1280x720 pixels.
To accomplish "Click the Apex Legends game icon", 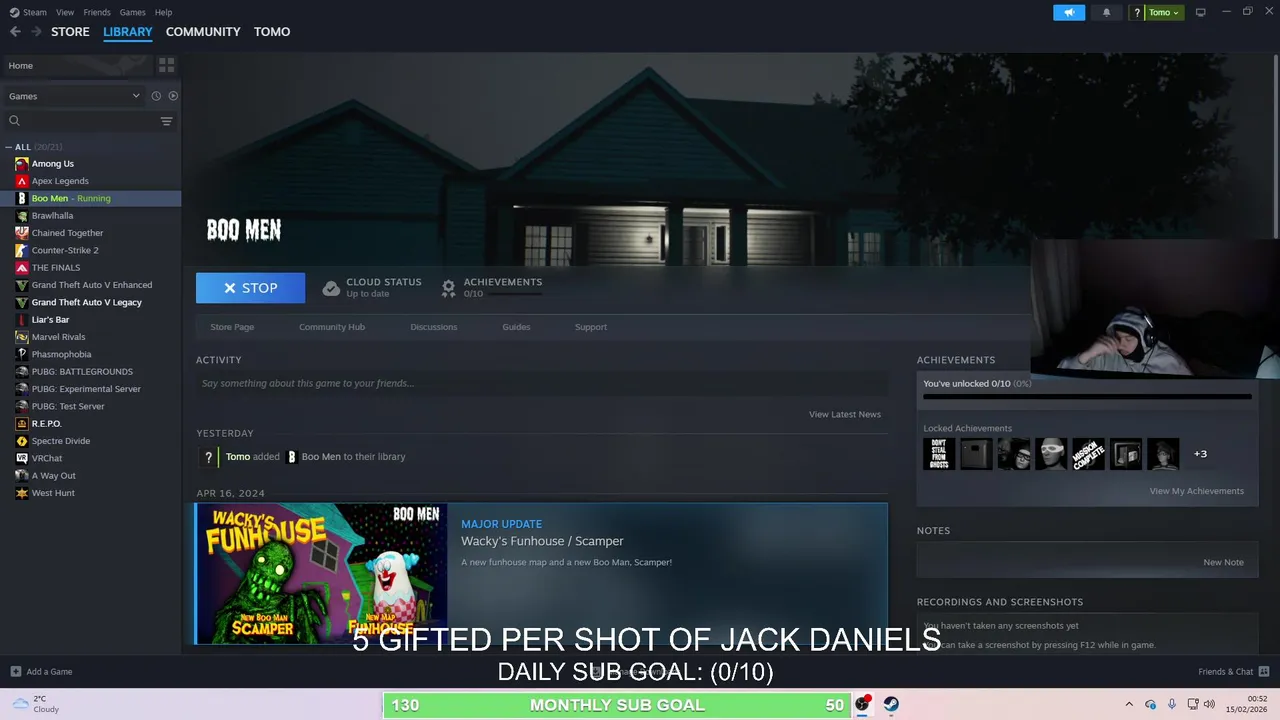I will coord(22,181).
